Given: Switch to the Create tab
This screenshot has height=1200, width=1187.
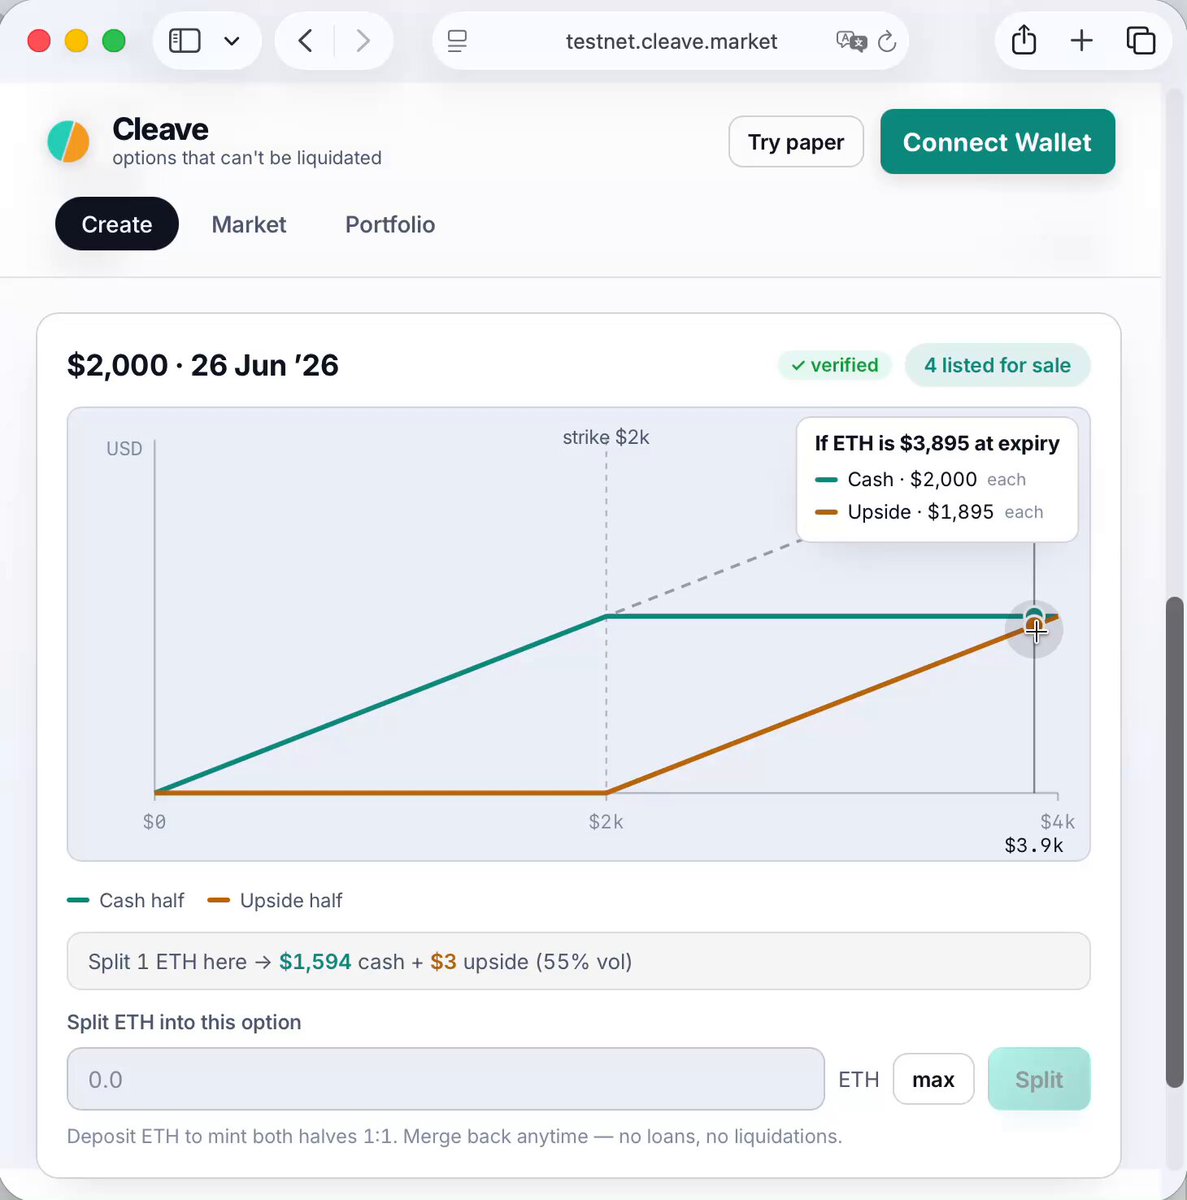Looking at the screenshot, I should 117,224.
